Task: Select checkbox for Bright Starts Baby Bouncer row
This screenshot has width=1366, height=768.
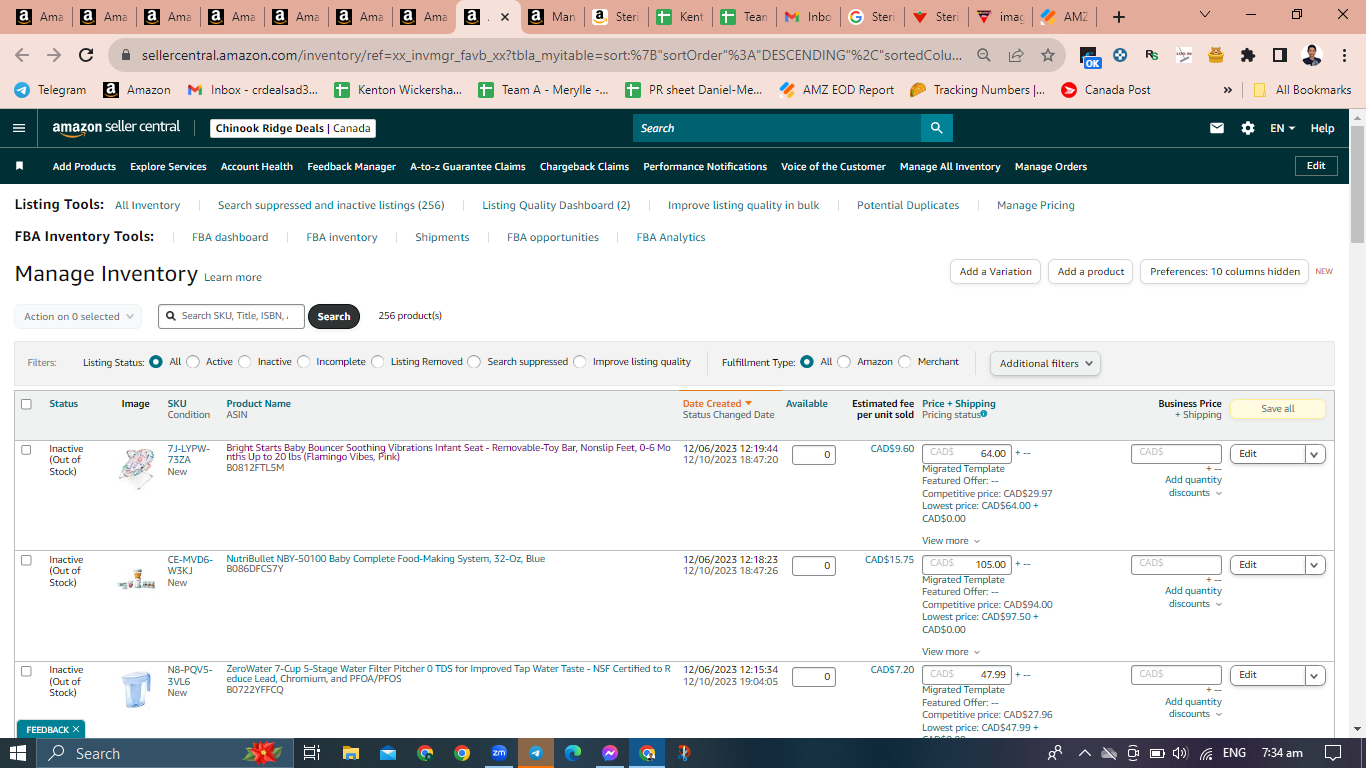Action: click(x=26, y=450)
